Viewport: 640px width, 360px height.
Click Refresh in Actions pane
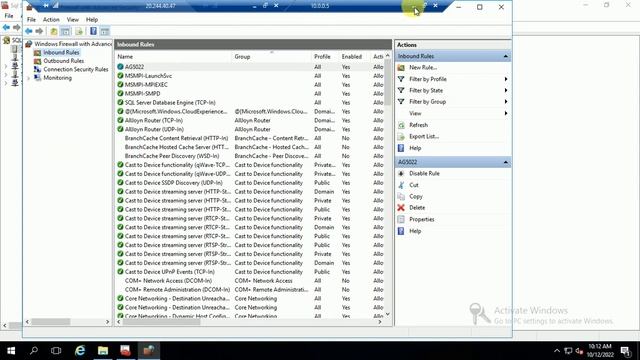tap(418, 125)
